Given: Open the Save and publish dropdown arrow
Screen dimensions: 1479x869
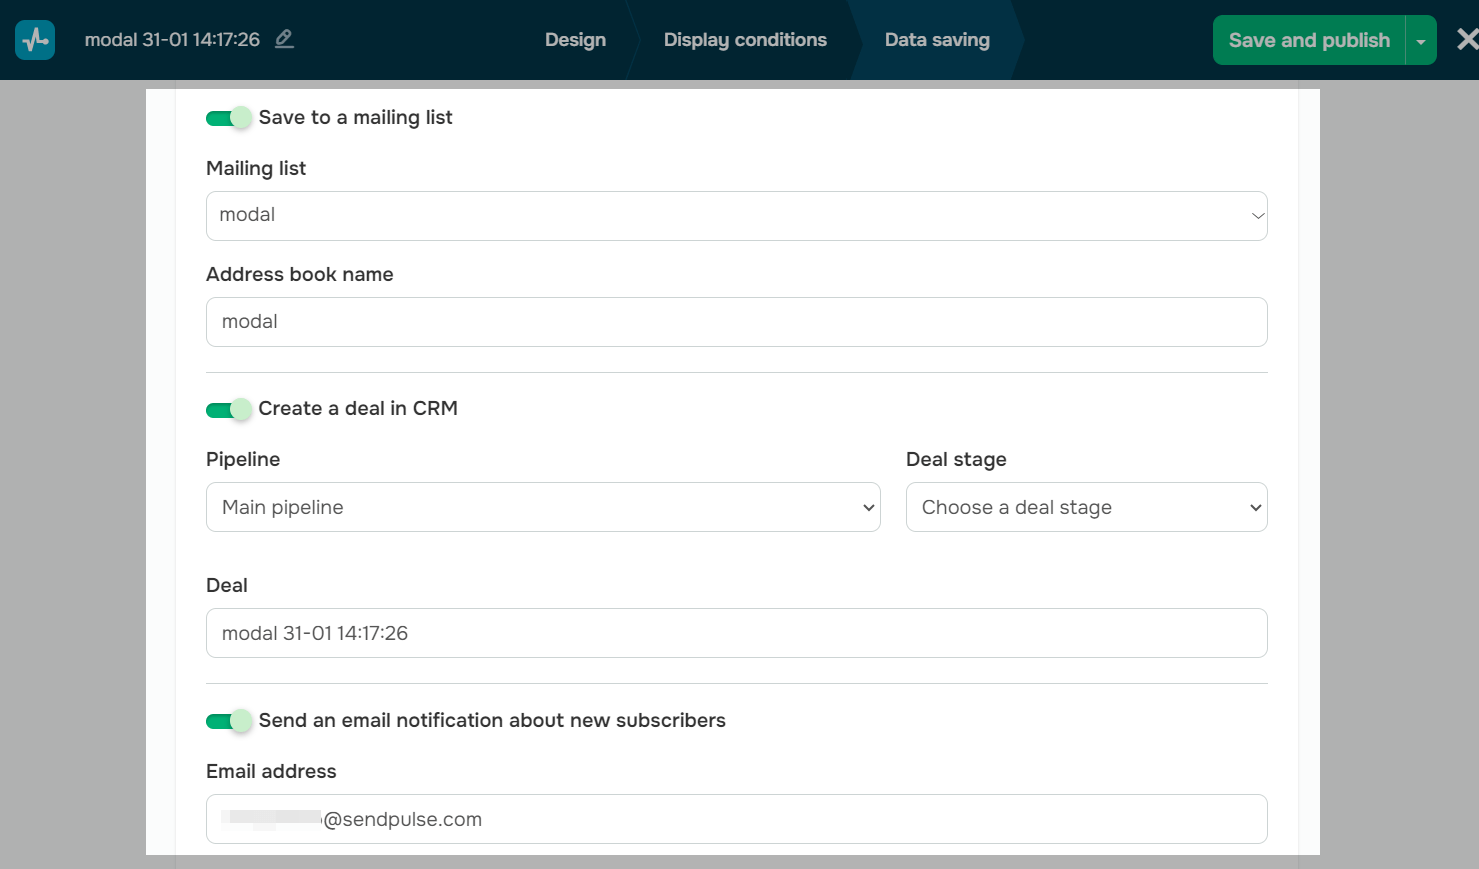Looking at the screenshot, I should click(x=1421, y=41).
